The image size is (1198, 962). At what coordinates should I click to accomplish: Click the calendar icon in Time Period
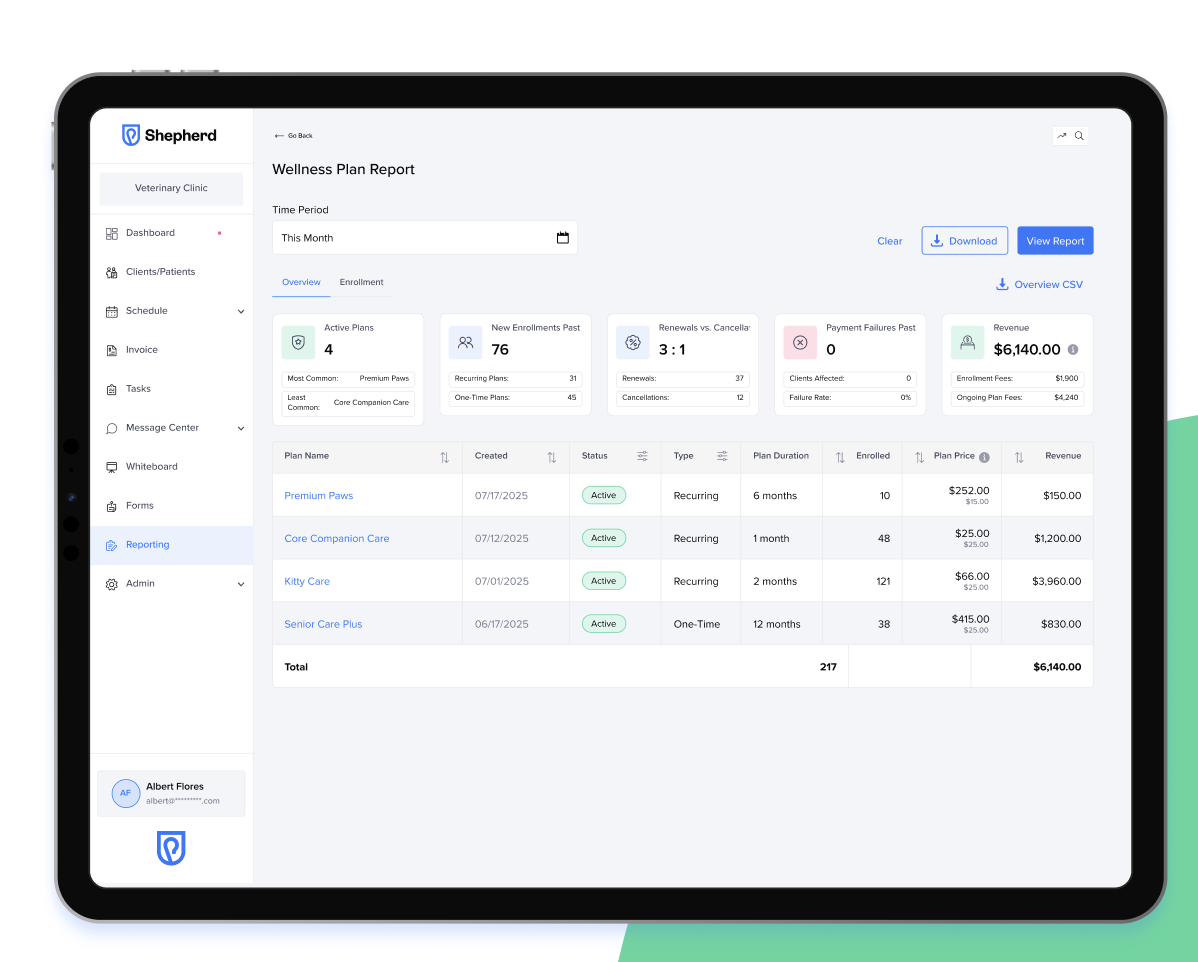tap(563, 238)
